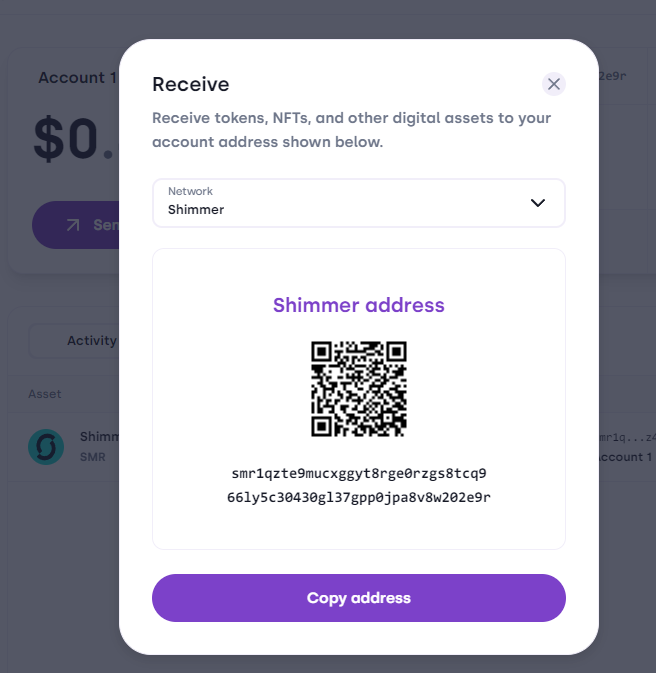Click the truncated address ending in 2e9r
Viewport: 656px width, 673px height.
click(x=612, y=76)
